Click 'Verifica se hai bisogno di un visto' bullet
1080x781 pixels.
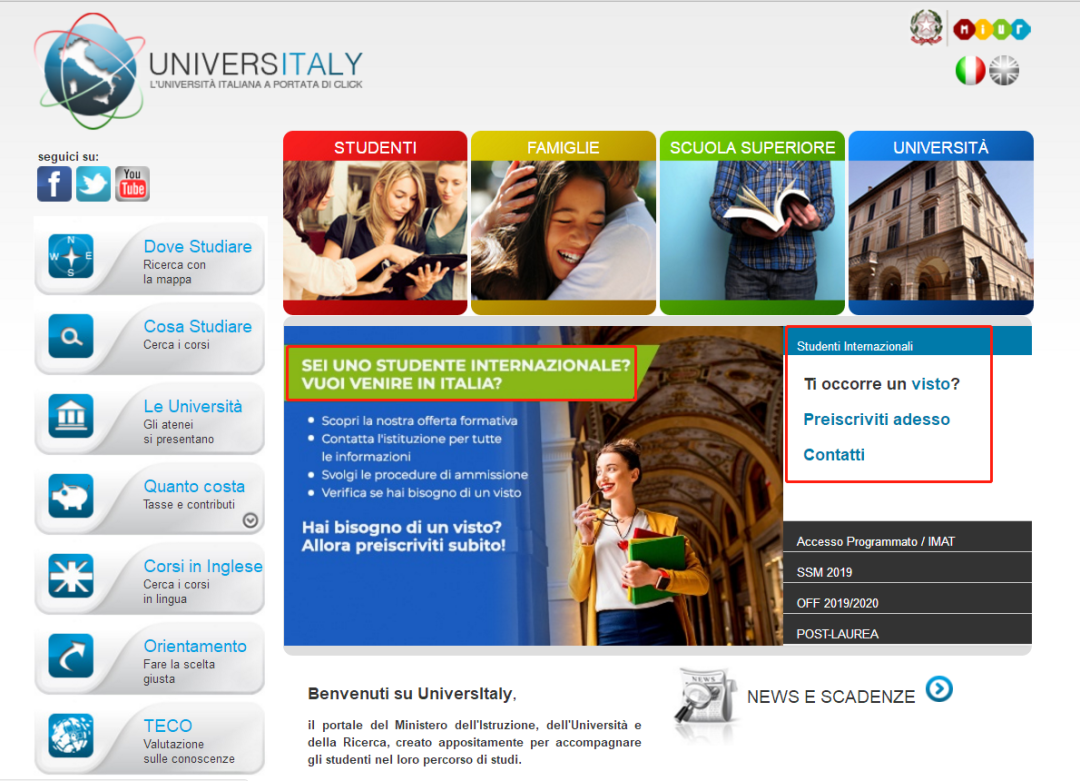coord(421,492)
